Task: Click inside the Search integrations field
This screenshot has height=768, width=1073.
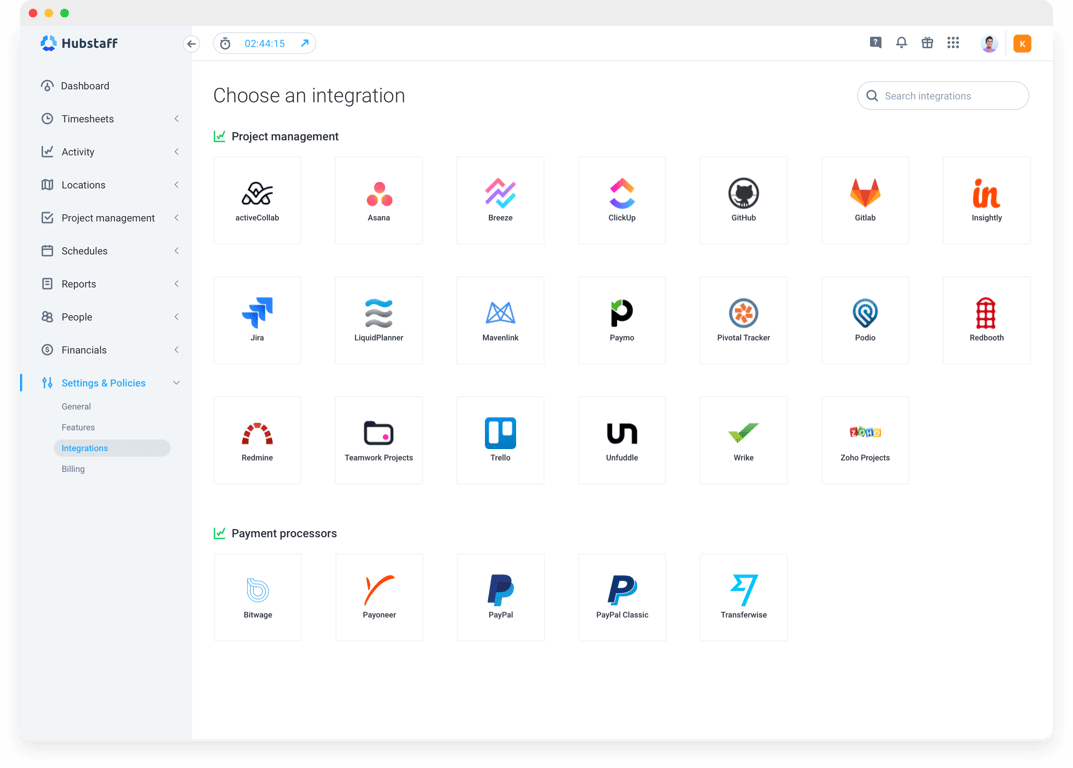Action: pyautogui.click(x=942, y=95)
